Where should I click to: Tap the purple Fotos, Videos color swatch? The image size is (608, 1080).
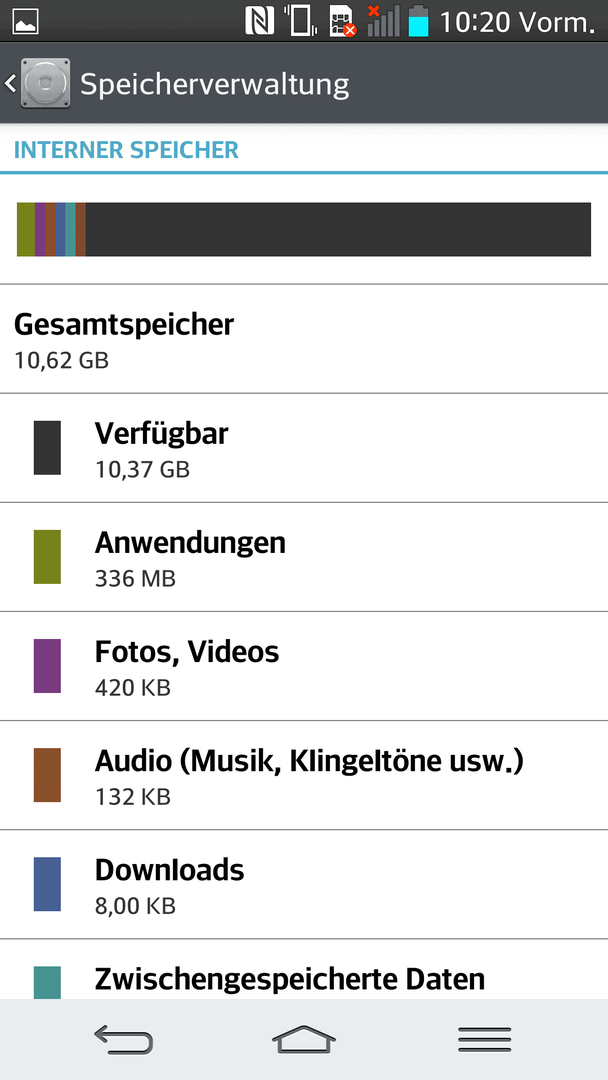[x=47, y=665]
